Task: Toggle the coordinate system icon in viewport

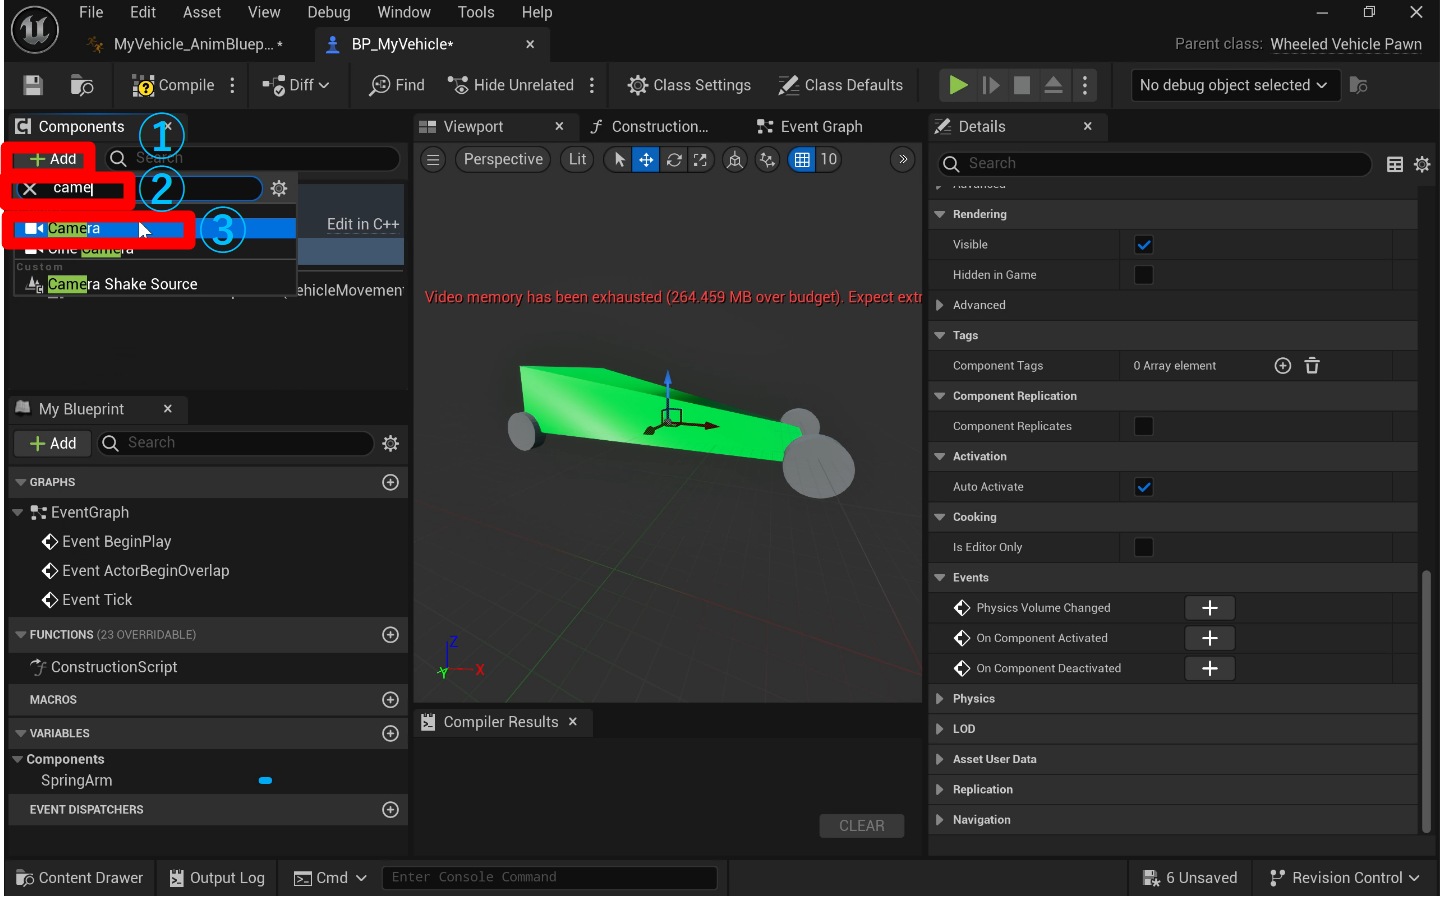Action: coord(735,159)
